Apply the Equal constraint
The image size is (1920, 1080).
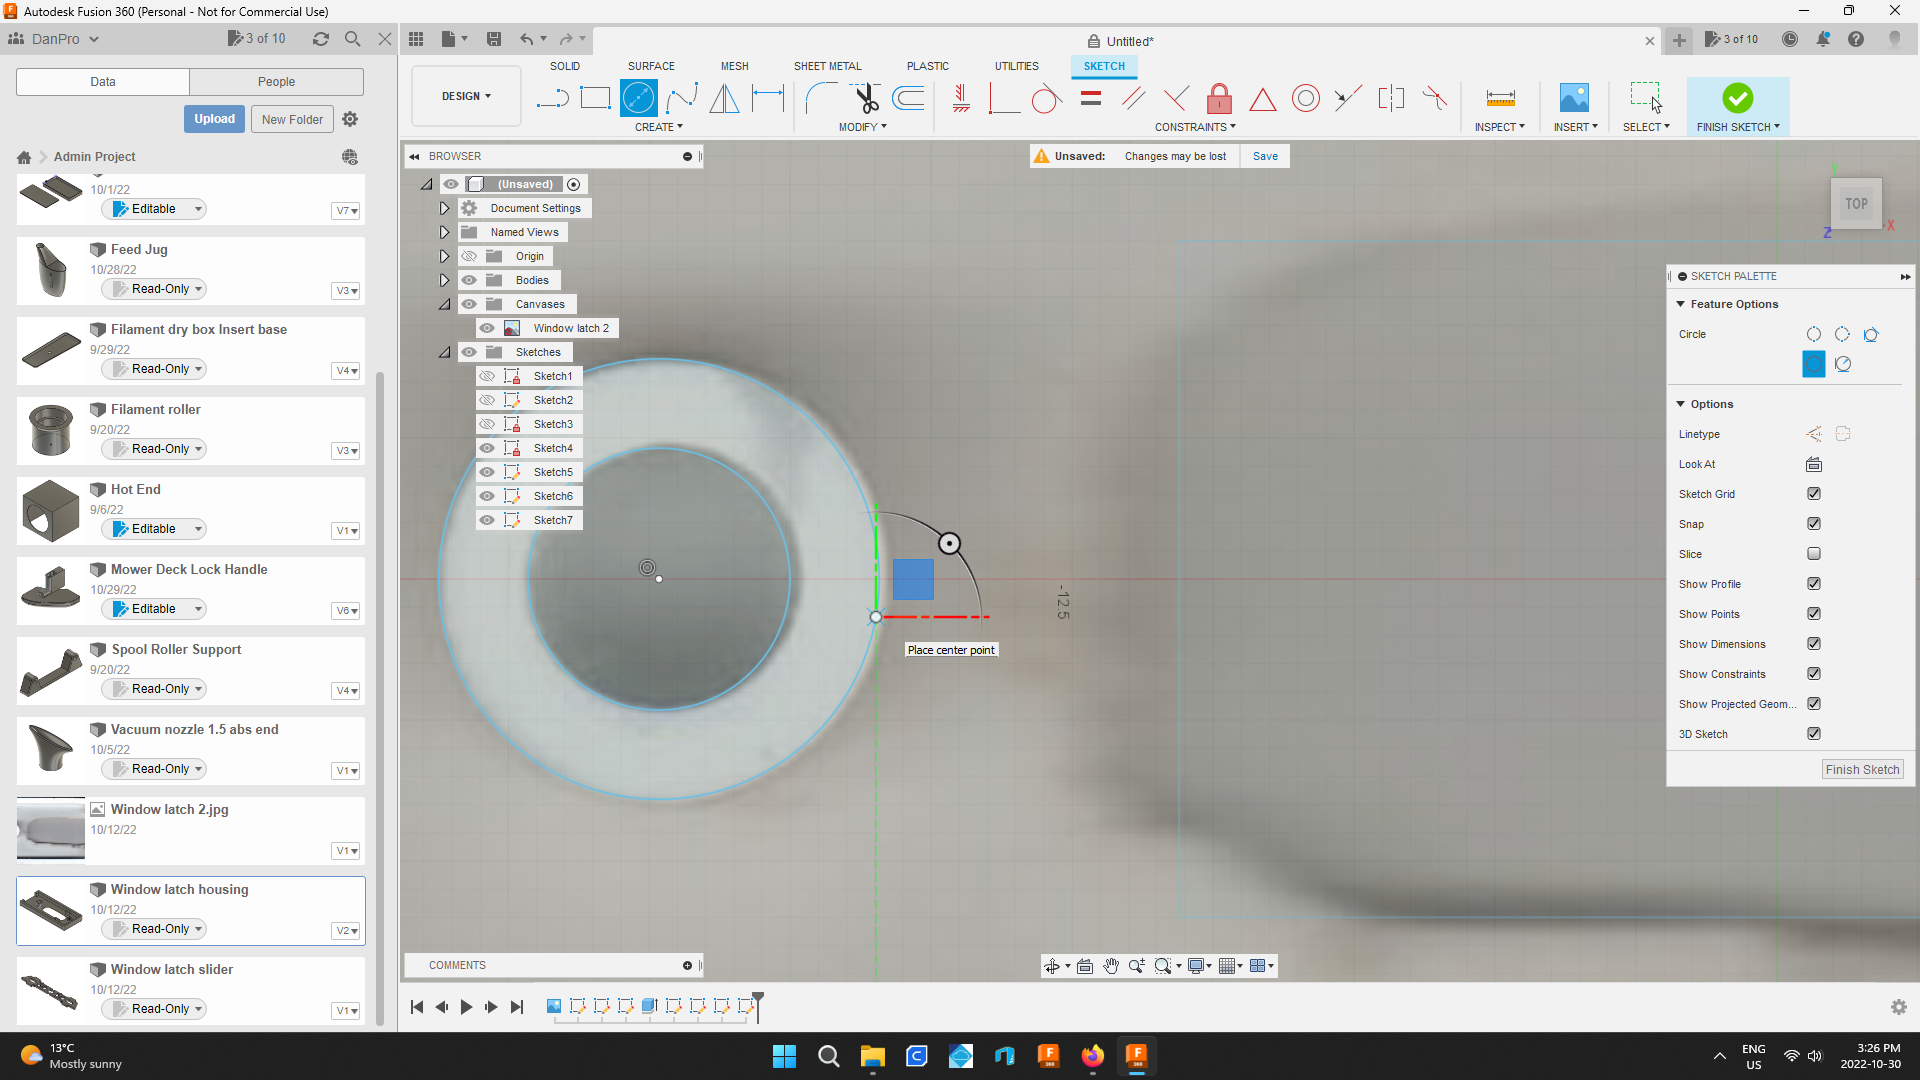point(1090,98)
